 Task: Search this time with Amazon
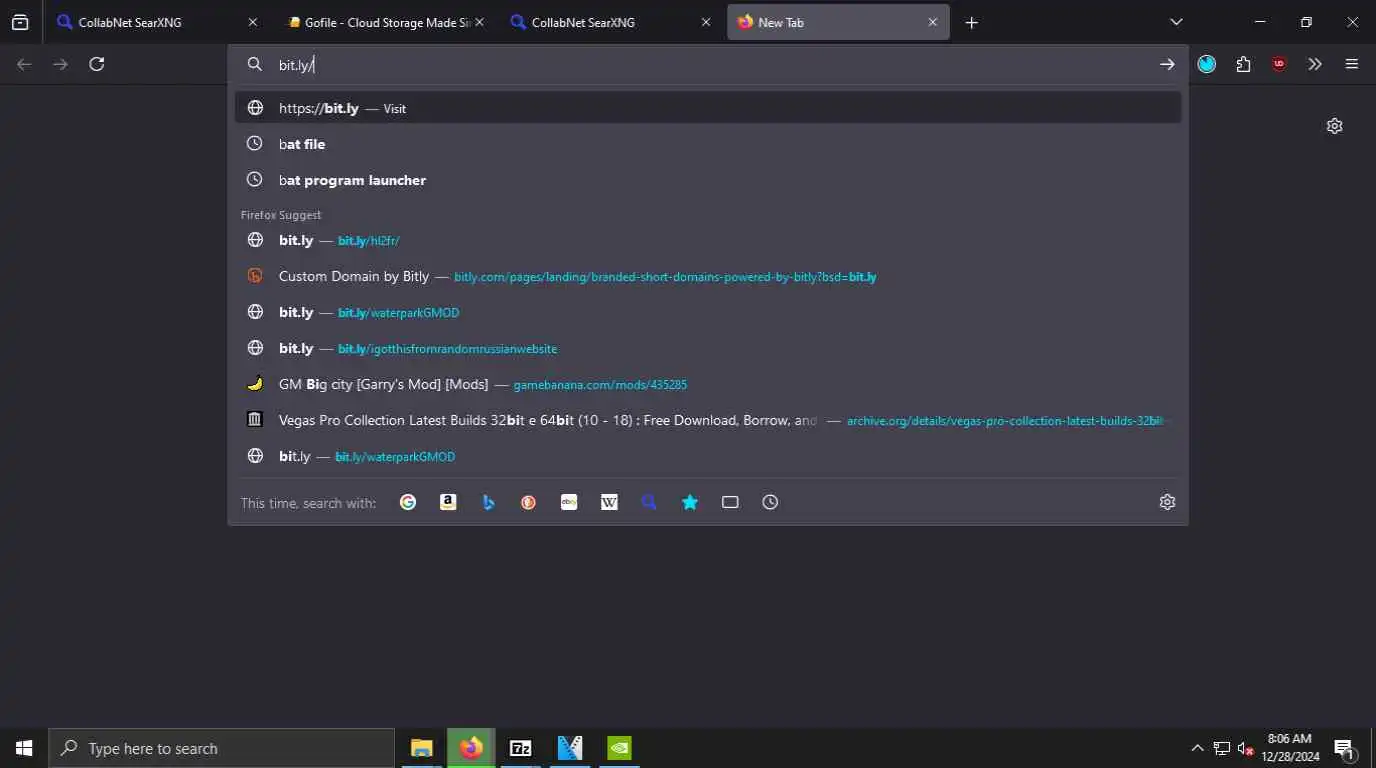pos(448,502)
